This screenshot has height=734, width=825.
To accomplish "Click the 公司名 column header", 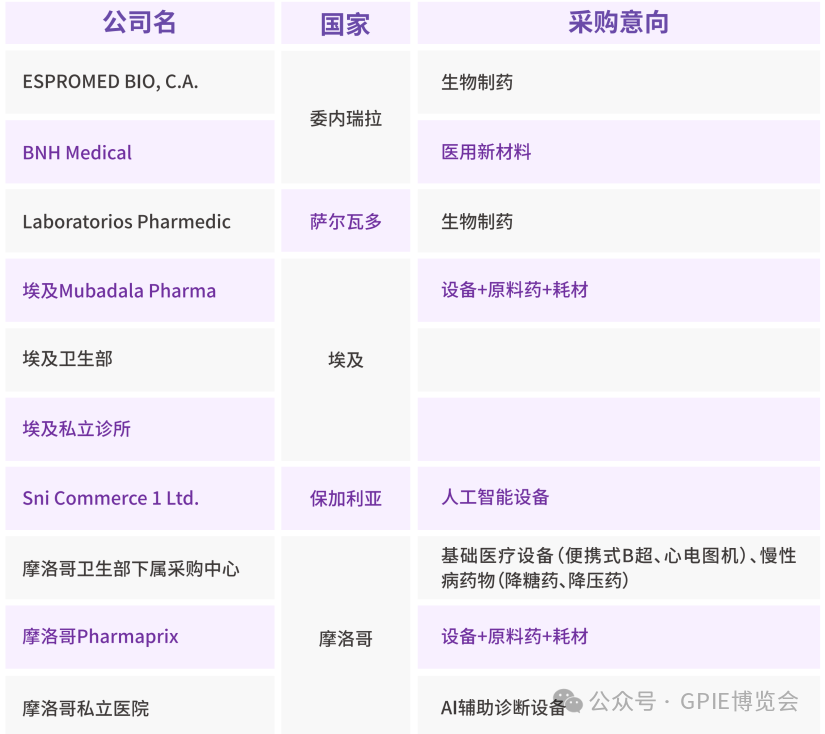I will coord(139,23).
